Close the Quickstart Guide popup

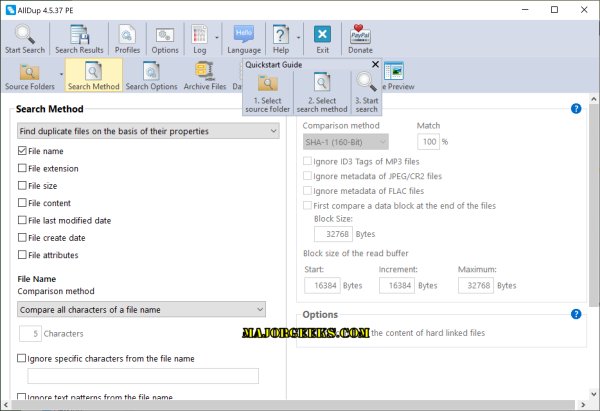375,64
